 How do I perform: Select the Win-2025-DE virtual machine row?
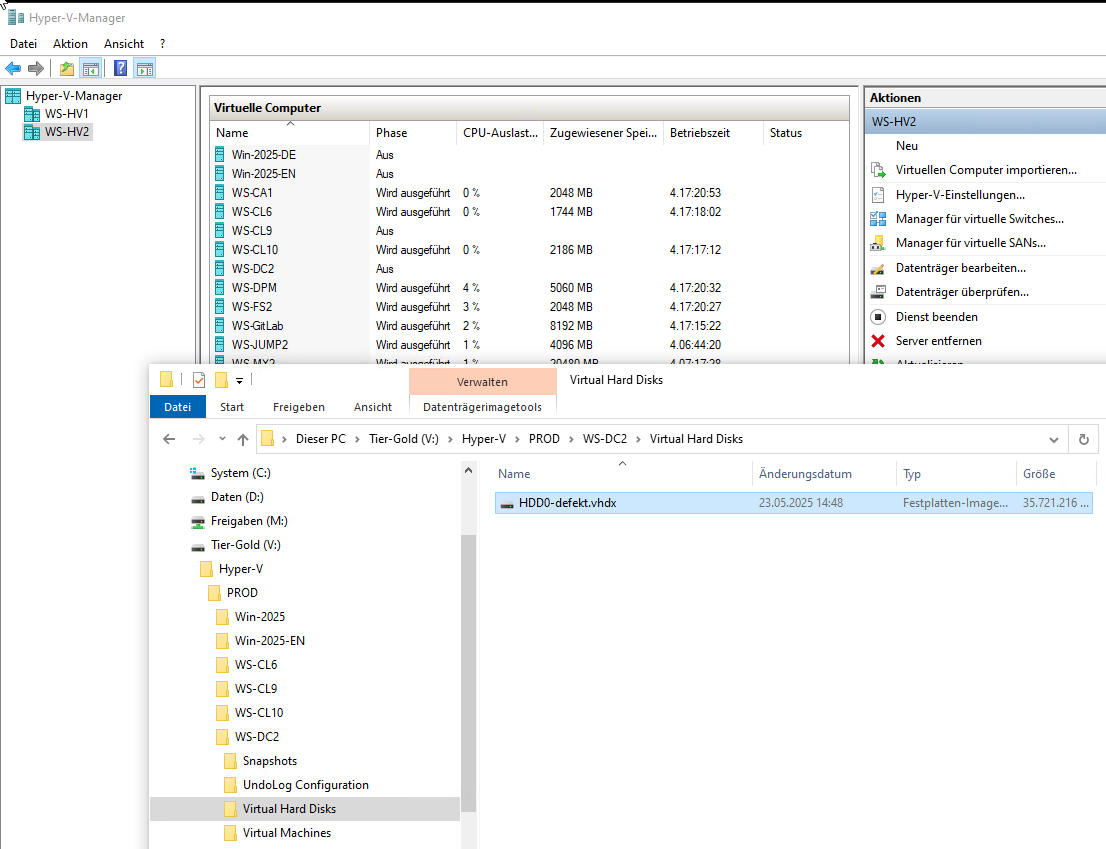click(x=530, y=154)
